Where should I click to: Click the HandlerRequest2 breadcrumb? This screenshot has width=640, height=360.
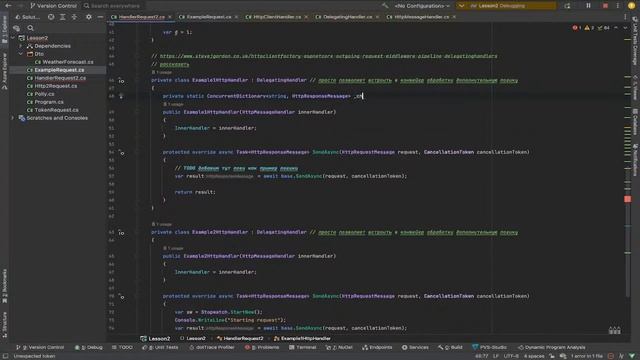[240, 339]
